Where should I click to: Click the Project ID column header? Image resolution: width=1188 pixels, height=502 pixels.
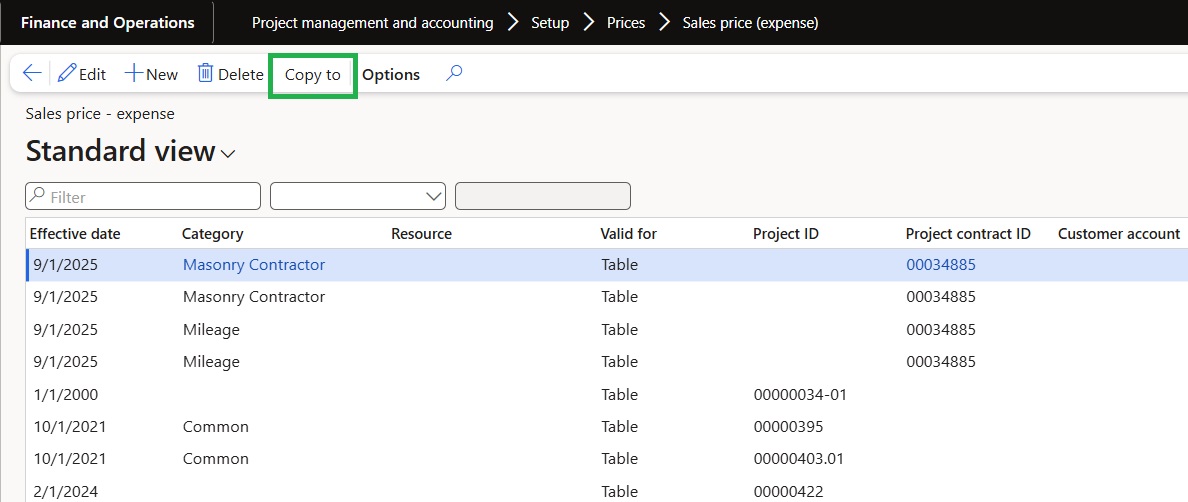785,234
